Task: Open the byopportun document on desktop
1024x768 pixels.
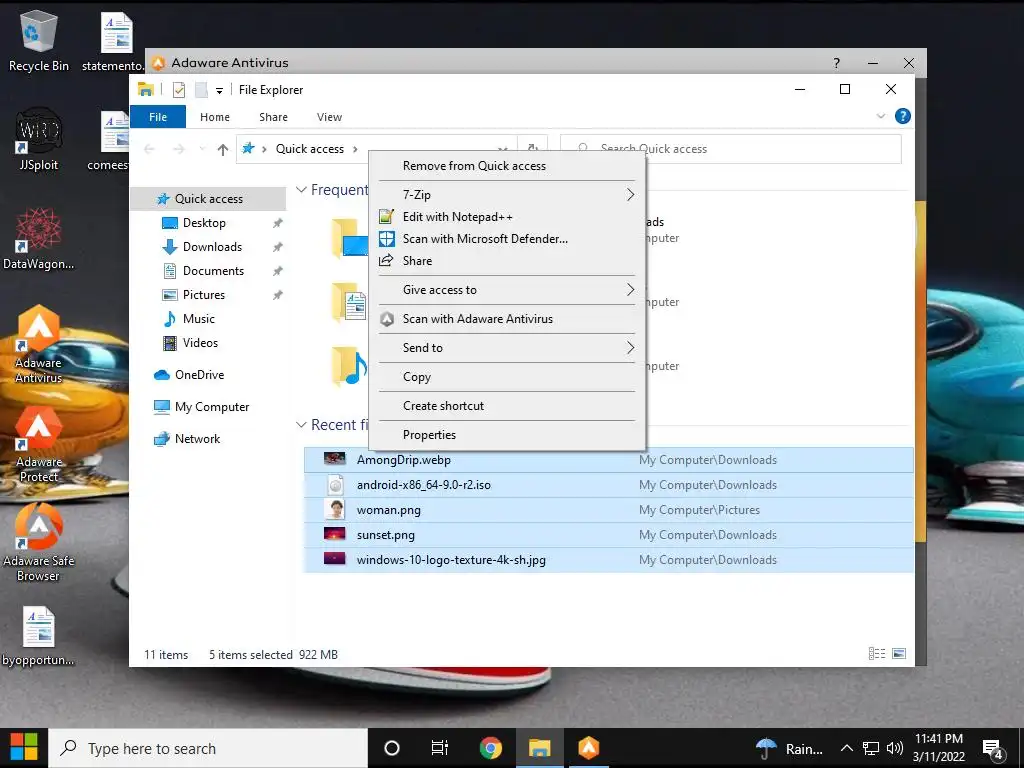Action: pos(39,637)
